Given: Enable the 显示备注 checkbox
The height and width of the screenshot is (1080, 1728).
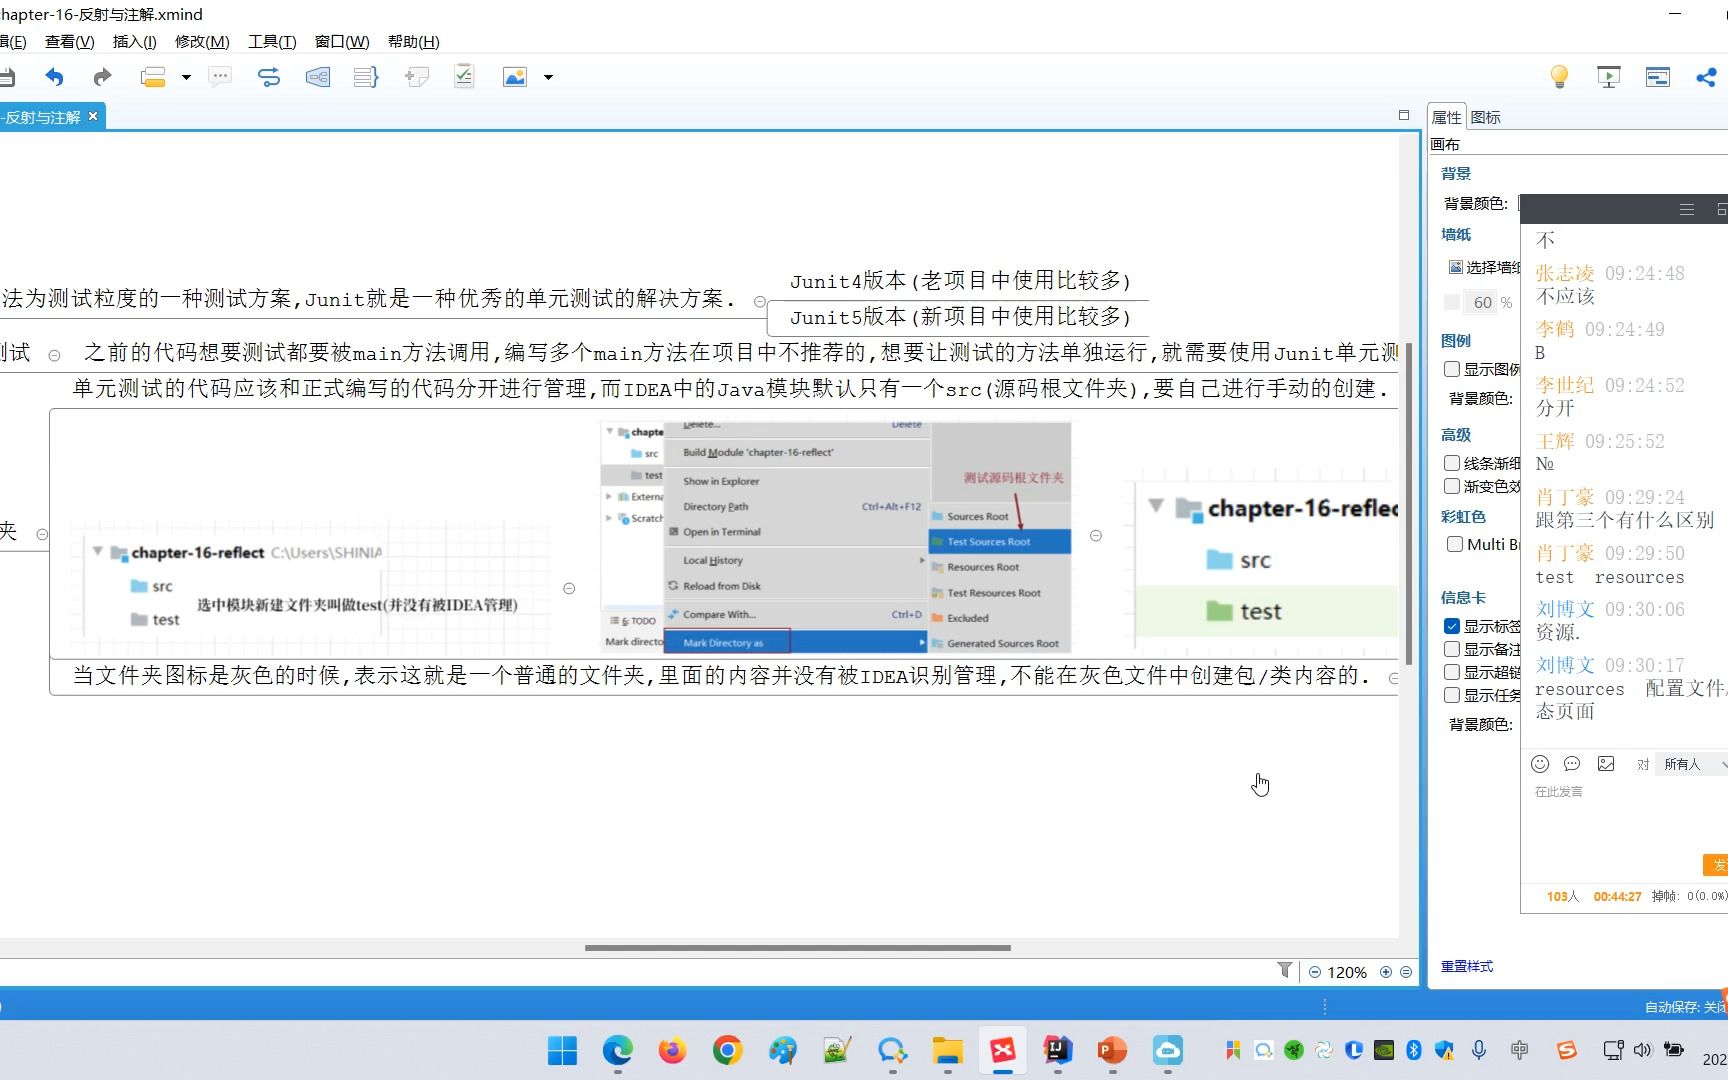Looking at the screenshot, I should (1452, 649).
